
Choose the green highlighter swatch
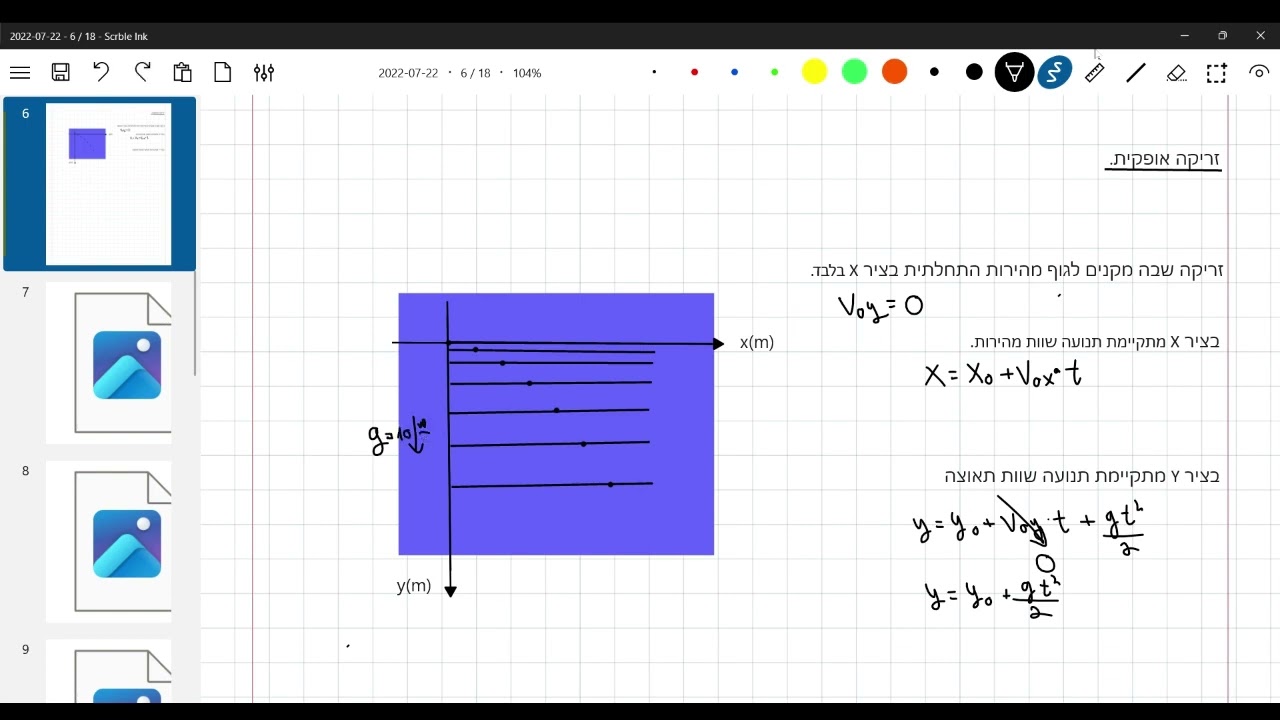tap(854, 72)
